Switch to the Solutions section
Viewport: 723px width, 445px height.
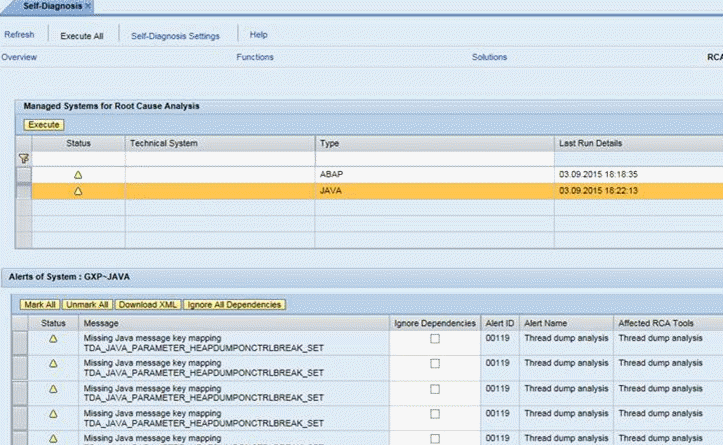489,57
